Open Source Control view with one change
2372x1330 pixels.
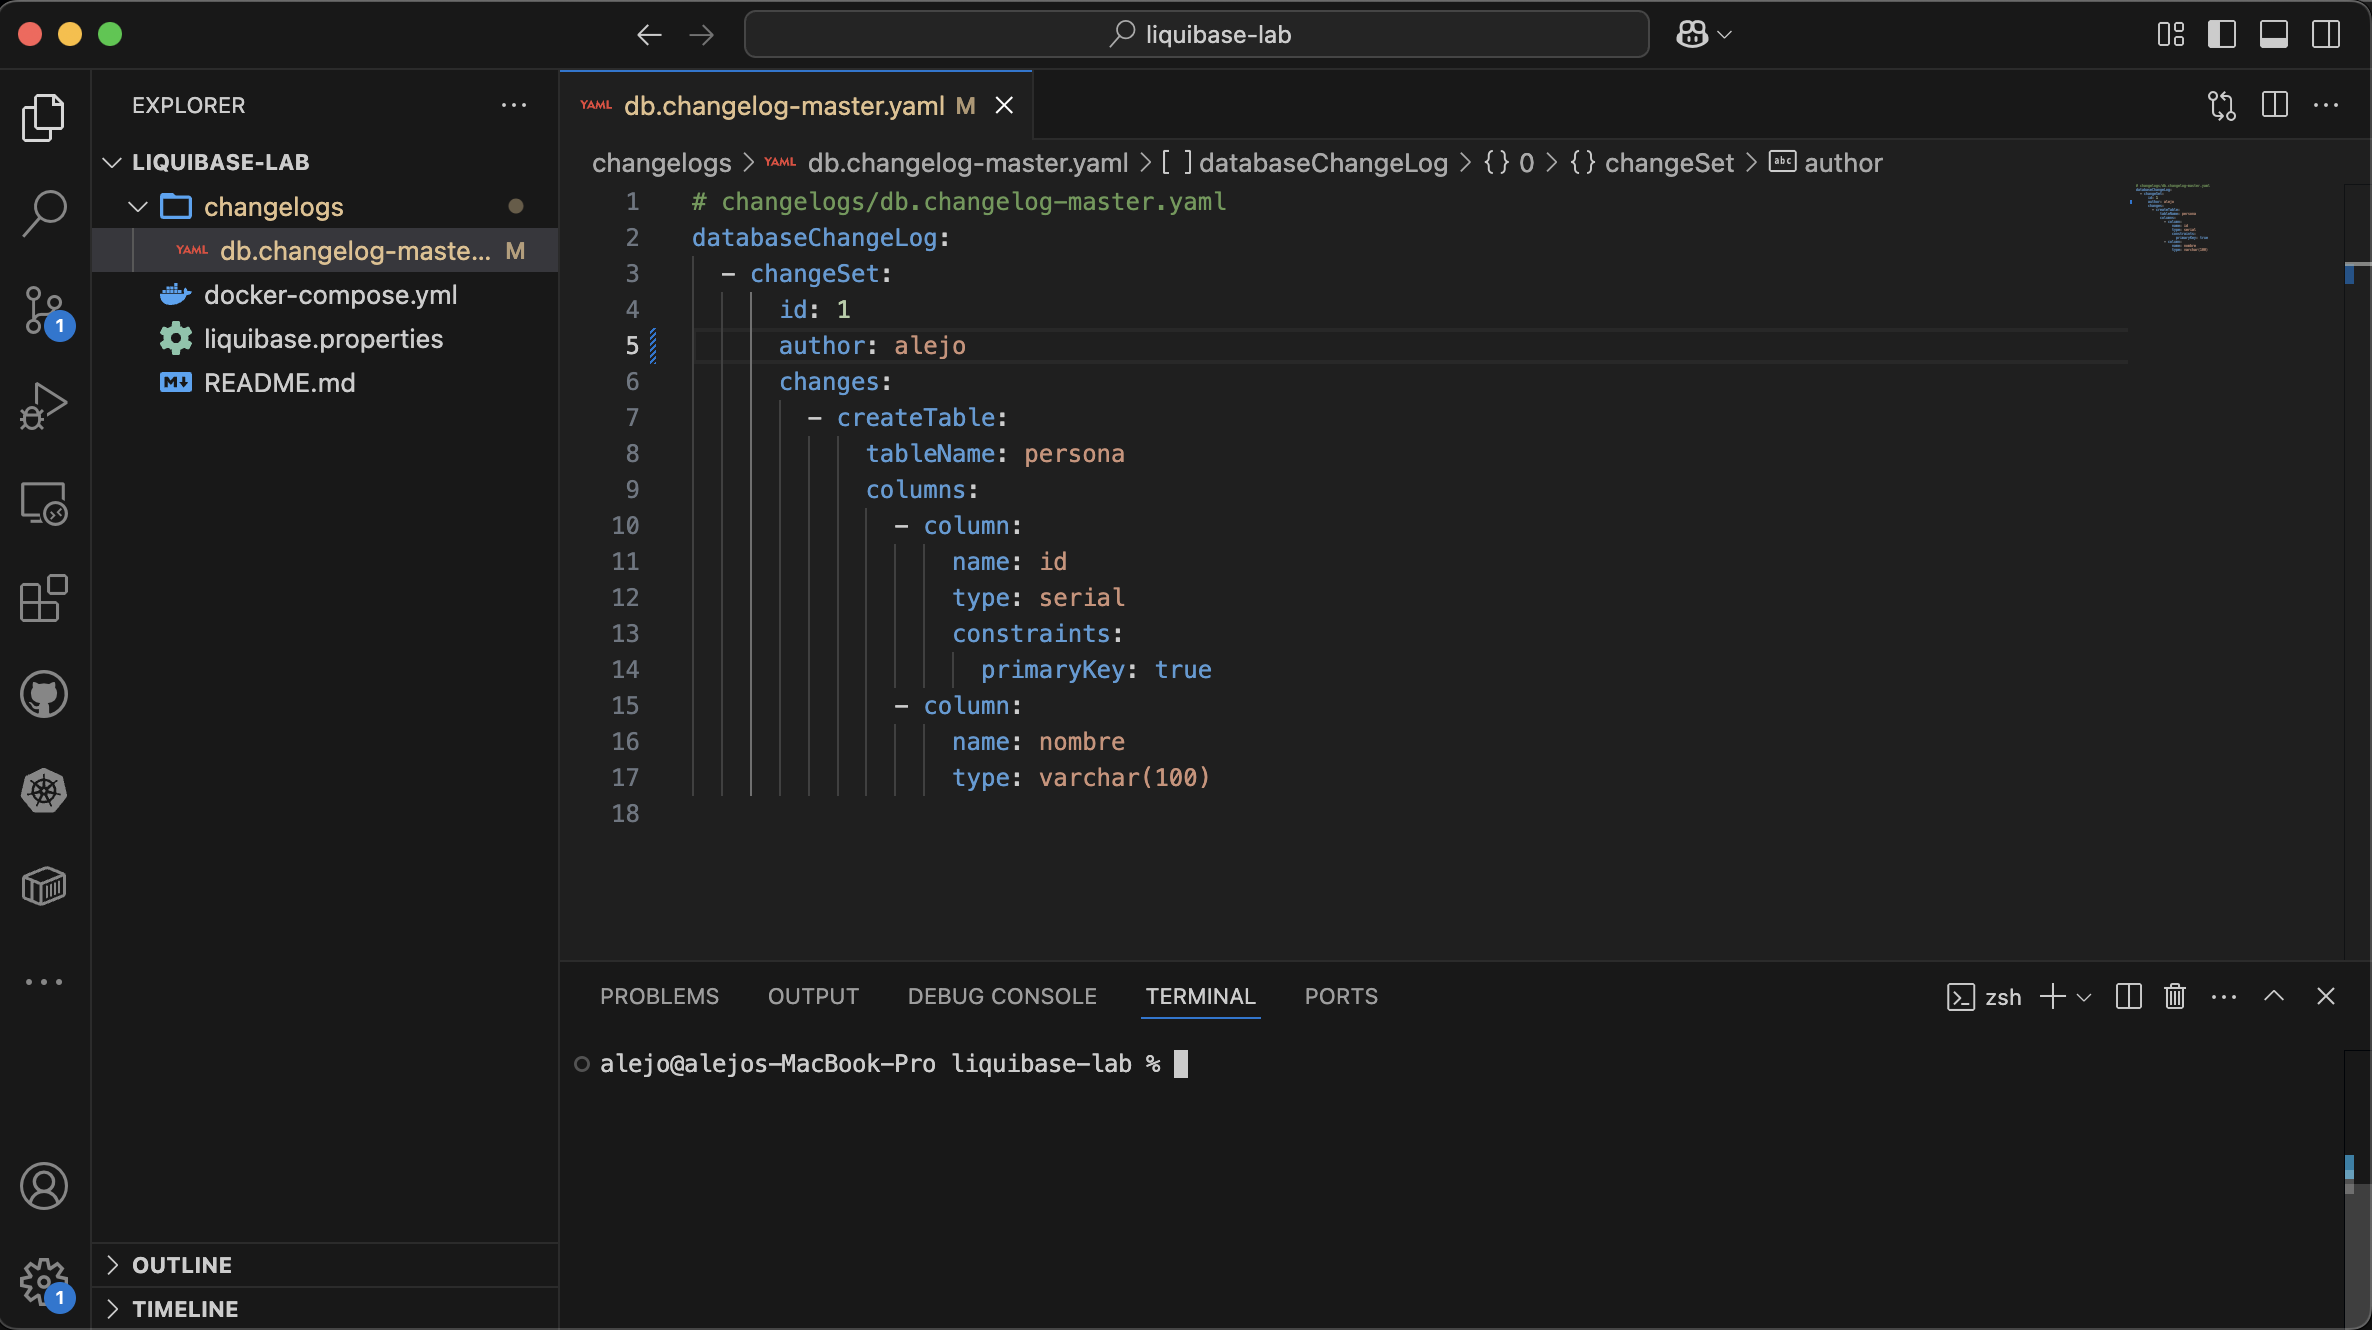coord(44,311)
